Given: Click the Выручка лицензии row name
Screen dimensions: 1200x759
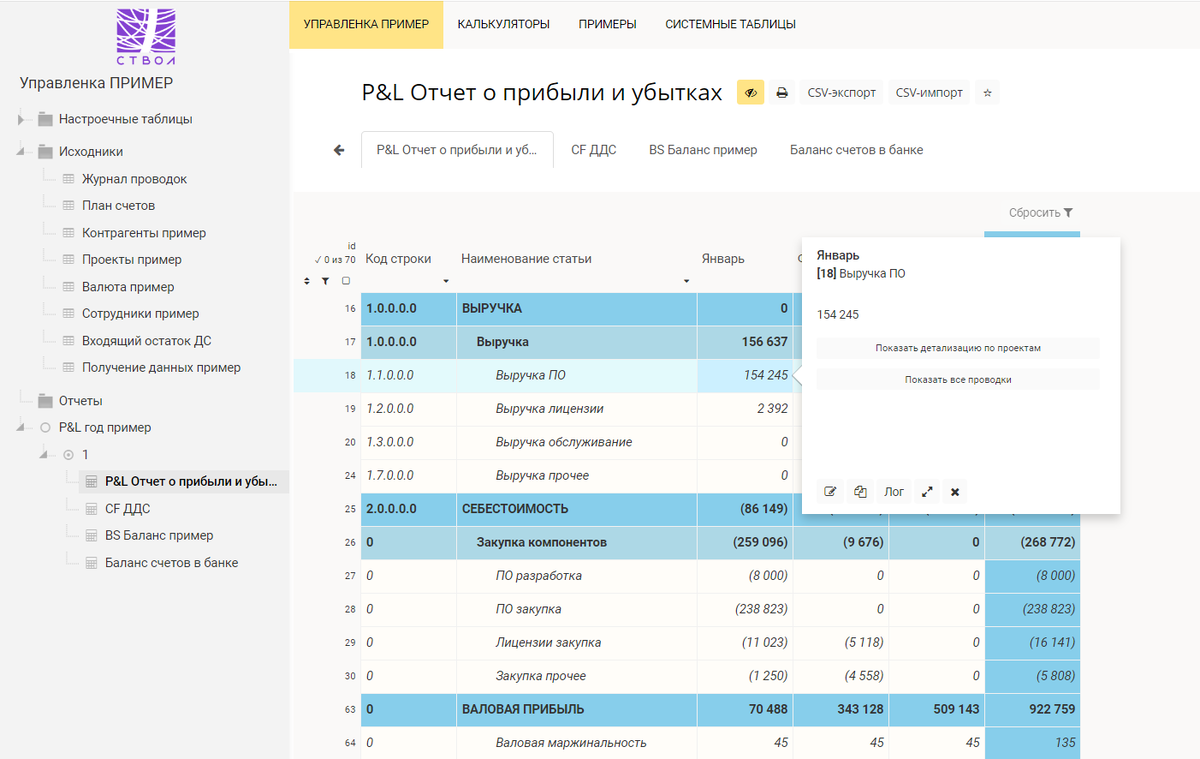Looking at the screenshot, I should coord(549,409).
